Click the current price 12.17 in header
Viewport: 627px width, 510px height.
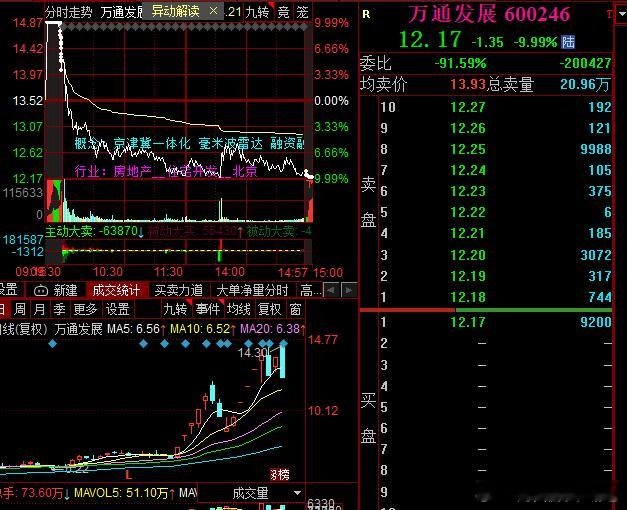pyautogui.click(x=430, y=39)
